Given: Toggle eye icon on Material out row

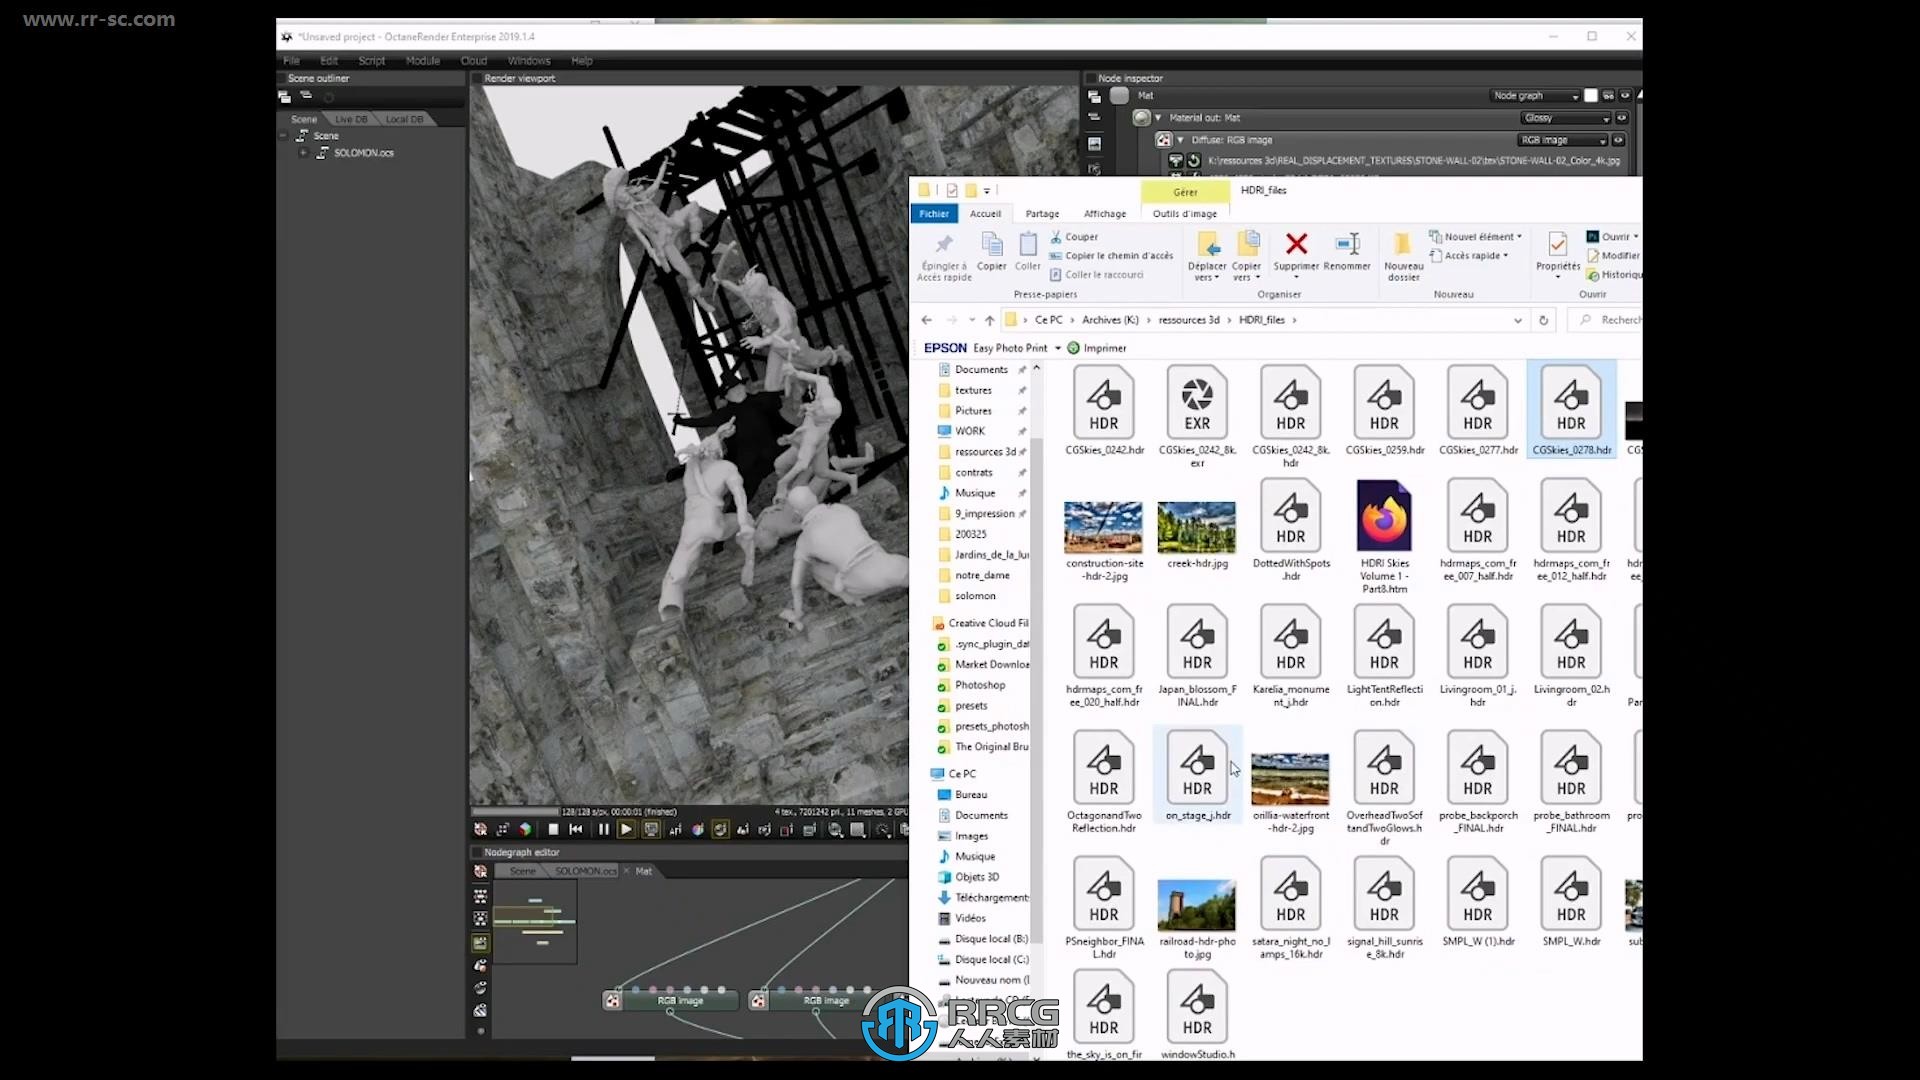Looking at the screenshot, I should [1621, 118].
